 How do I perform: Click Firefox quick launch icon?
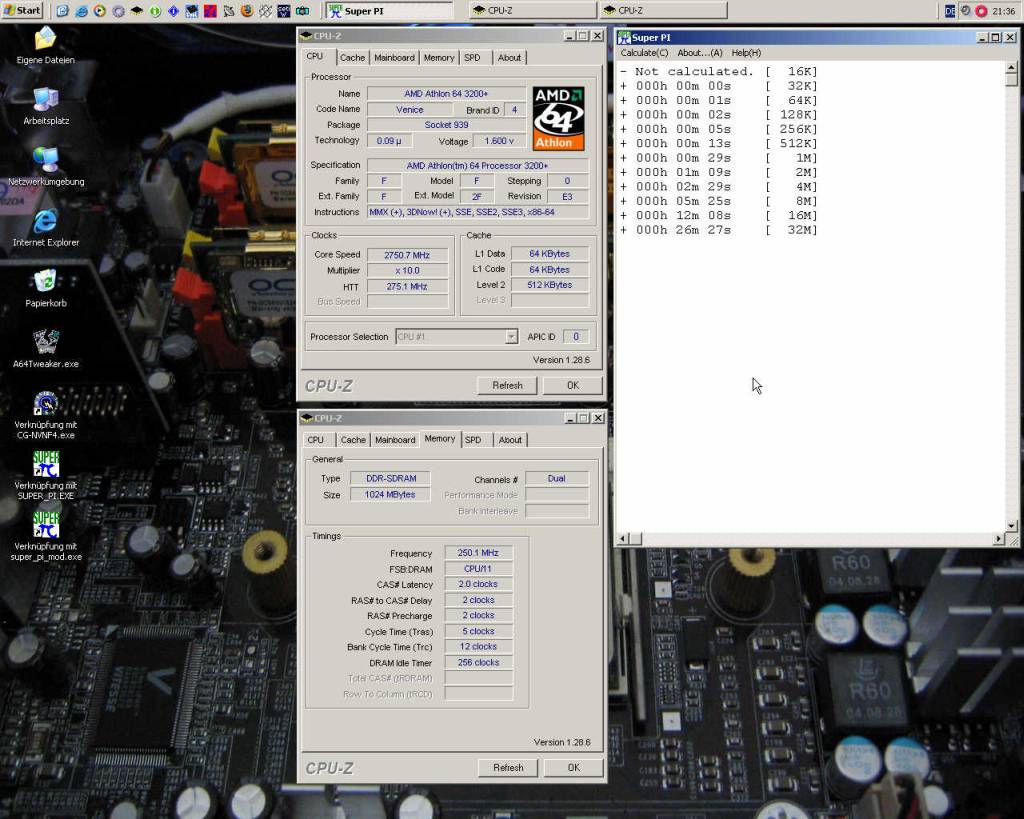247,10
